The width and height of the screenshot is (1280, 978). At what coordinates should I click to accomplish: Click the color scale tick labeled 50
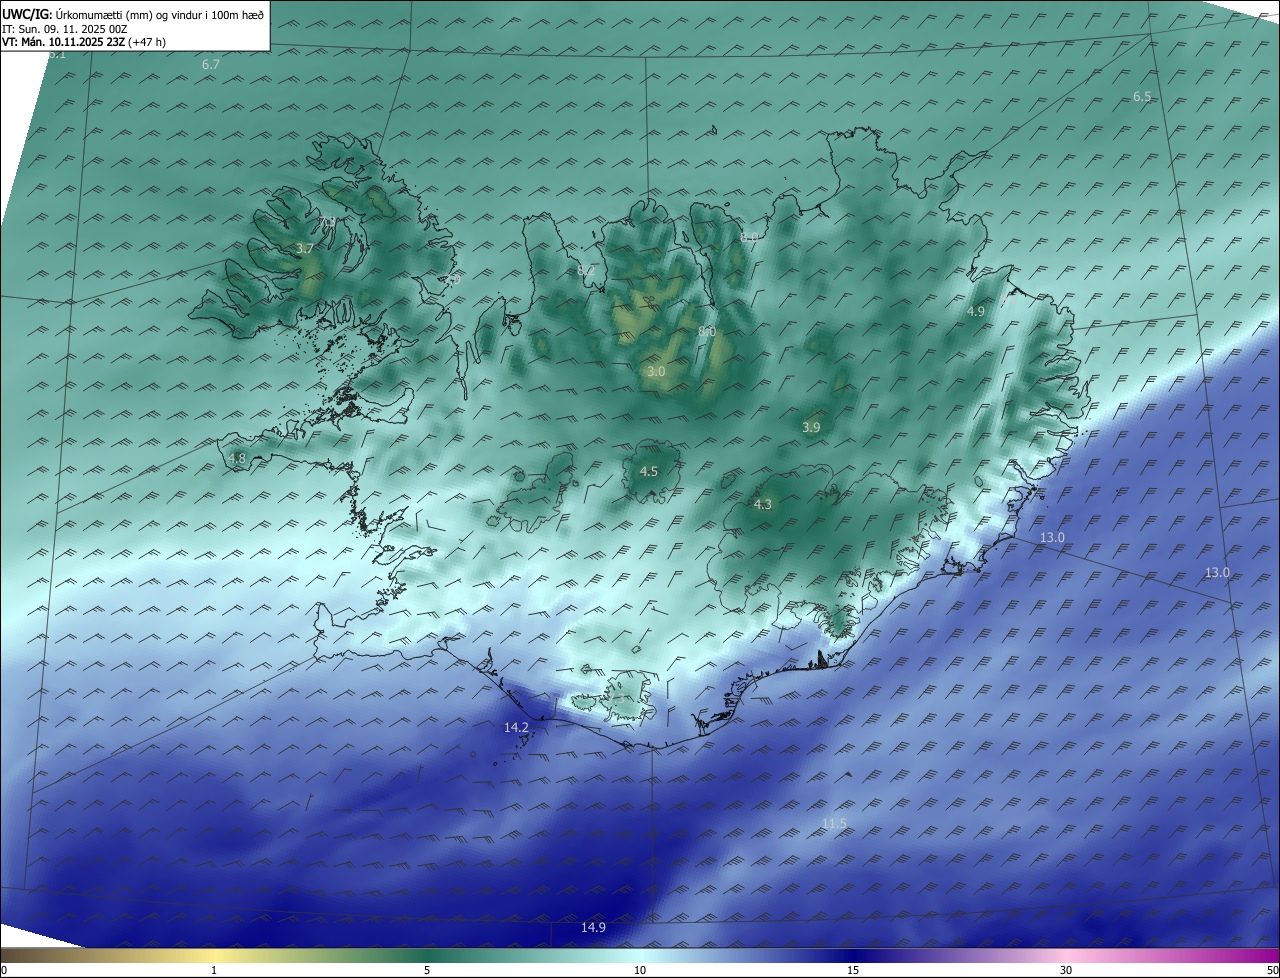point(1273,970)
